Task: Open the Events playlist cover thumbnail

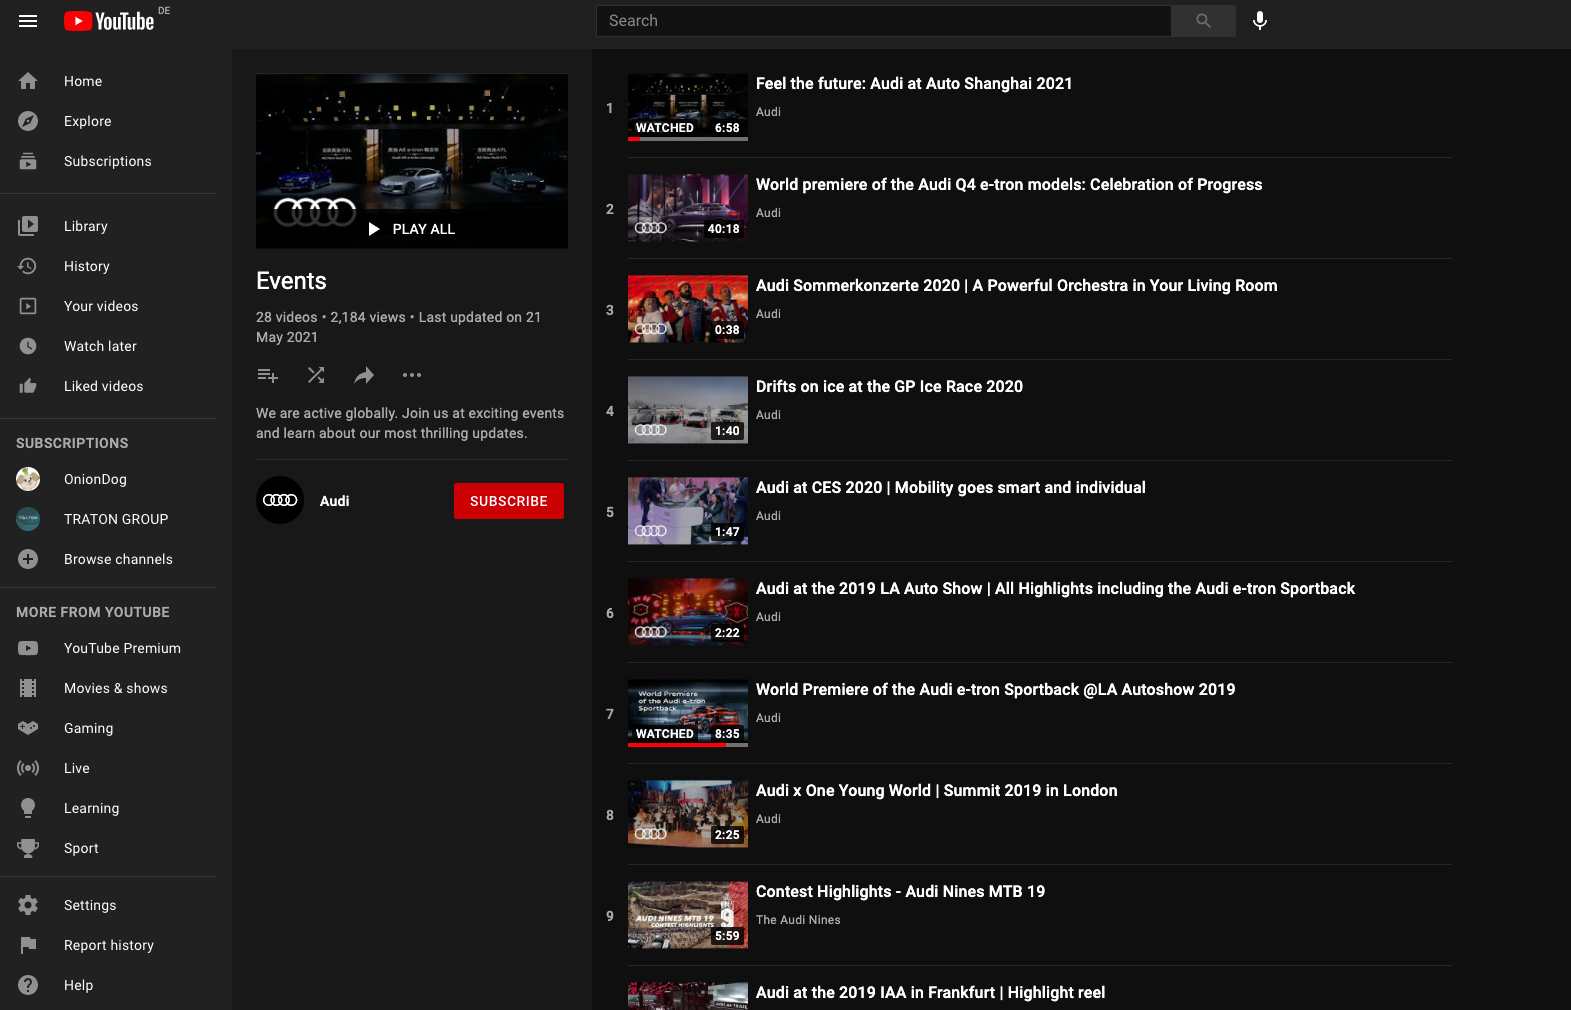Action: [412, 161]
